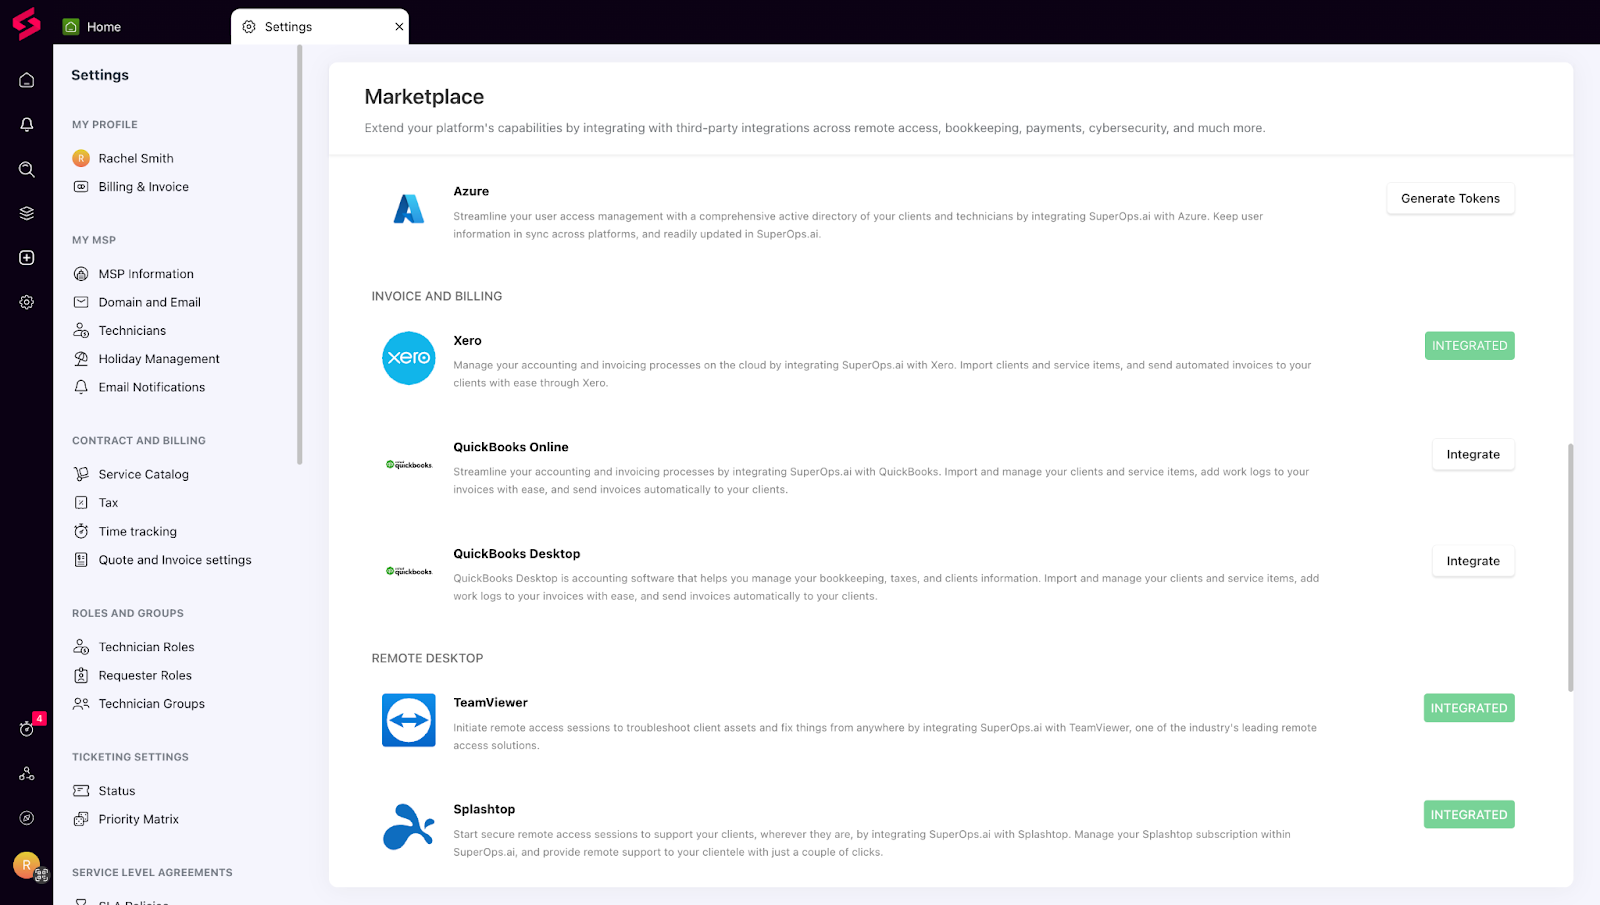Click the INVOICE AND BILLING heading

[x=437, y=297]
